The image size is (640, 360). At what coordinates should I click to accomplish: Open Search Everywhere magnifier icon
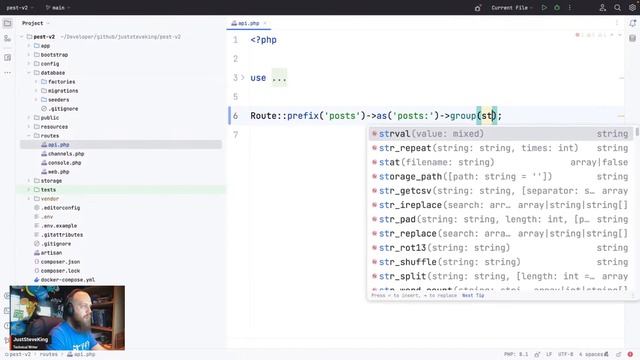coord(618,7)
